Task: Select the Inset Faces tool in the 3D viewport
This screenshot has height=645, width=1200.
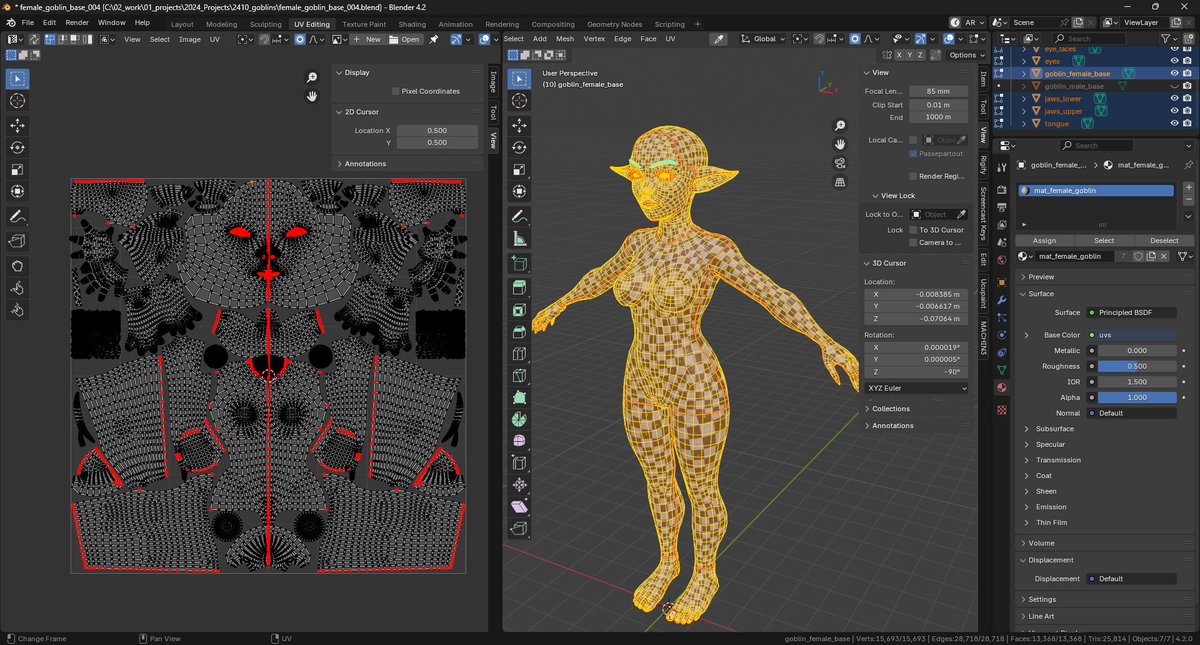Action: pyautogui.click(x=519, y=310)
